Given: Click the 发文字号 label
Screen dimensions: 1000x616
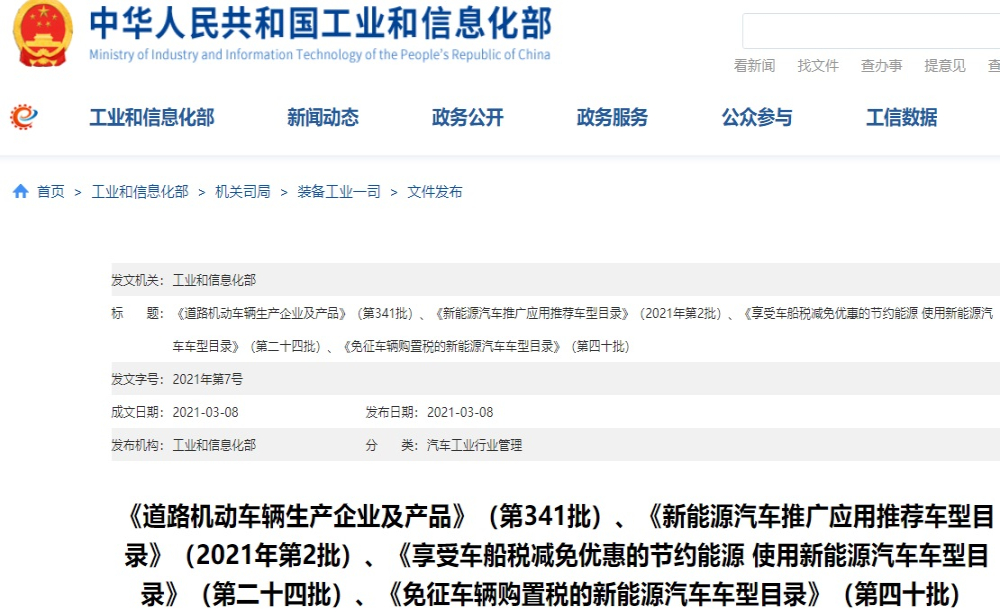Looking at the screenshot, I should click(x=138, y=379).
